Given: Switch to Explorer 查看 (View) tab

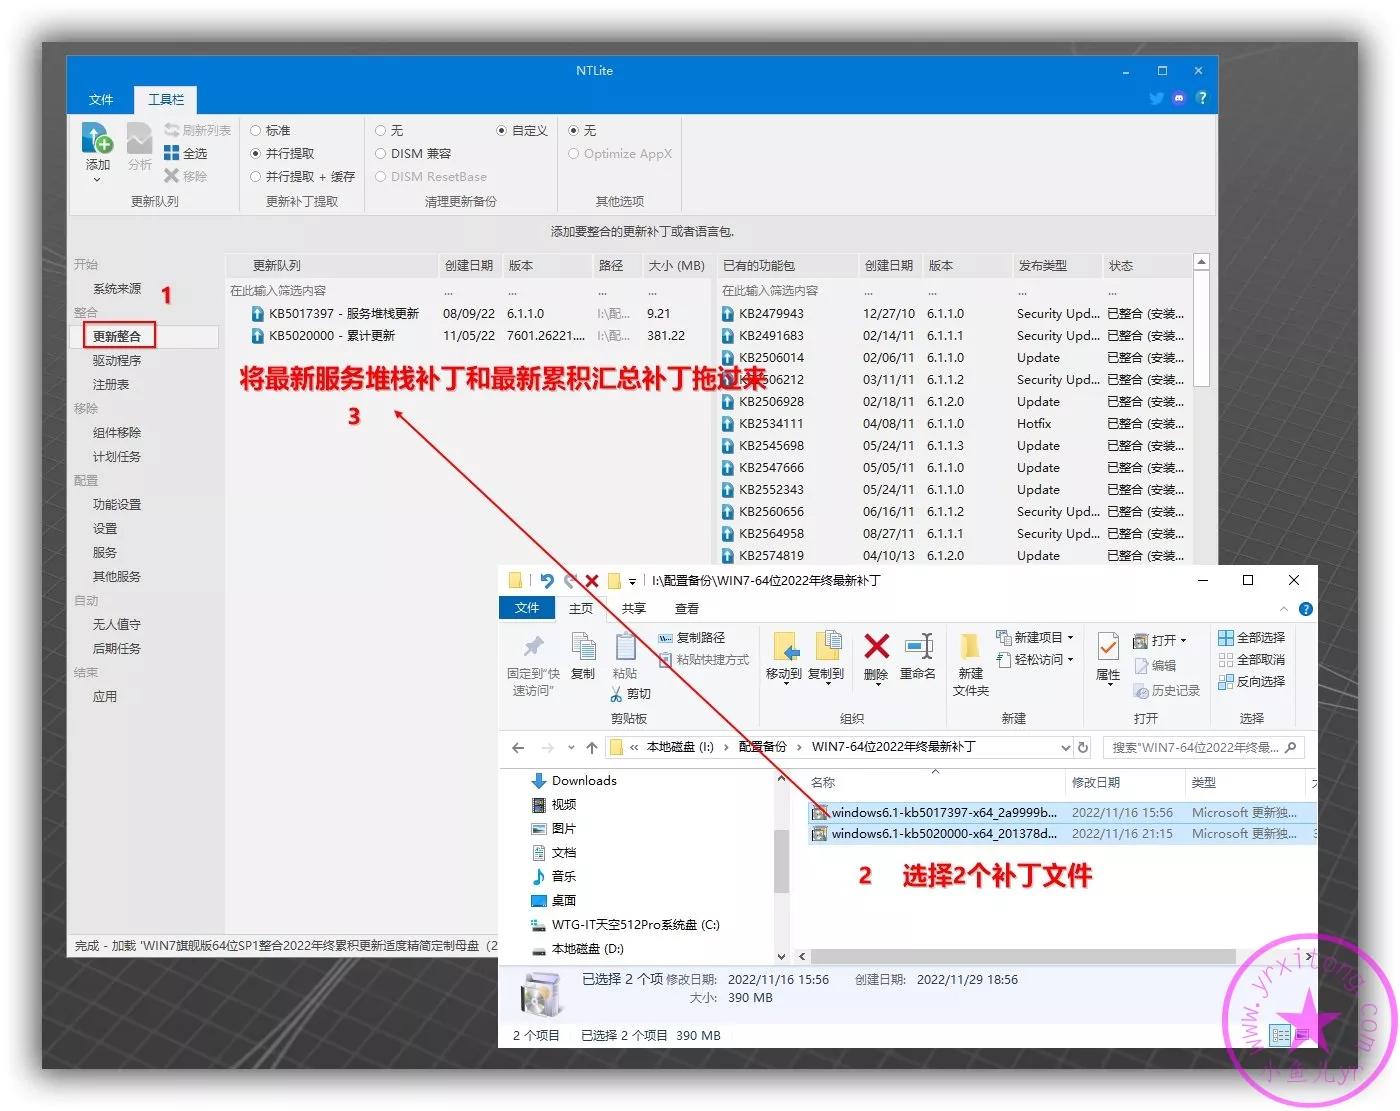Looking at the screenshot, I should pyautogui.click(x=687, y=608).
